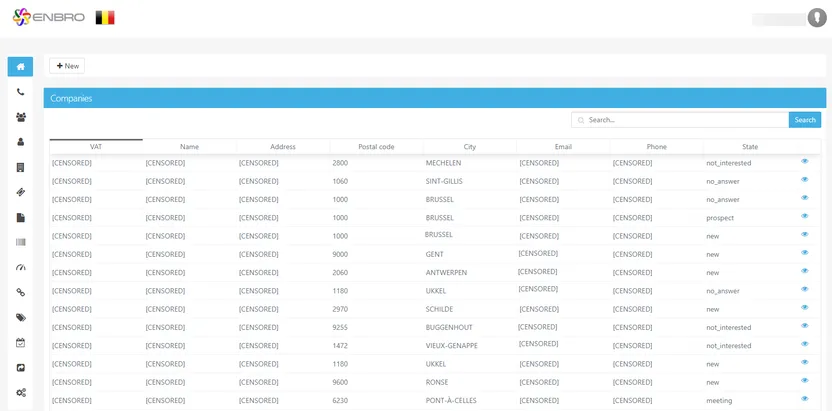The width and height of the screenshot is (832, 411).
Task: Sort by the City column header
Action: tap(470, 147)
